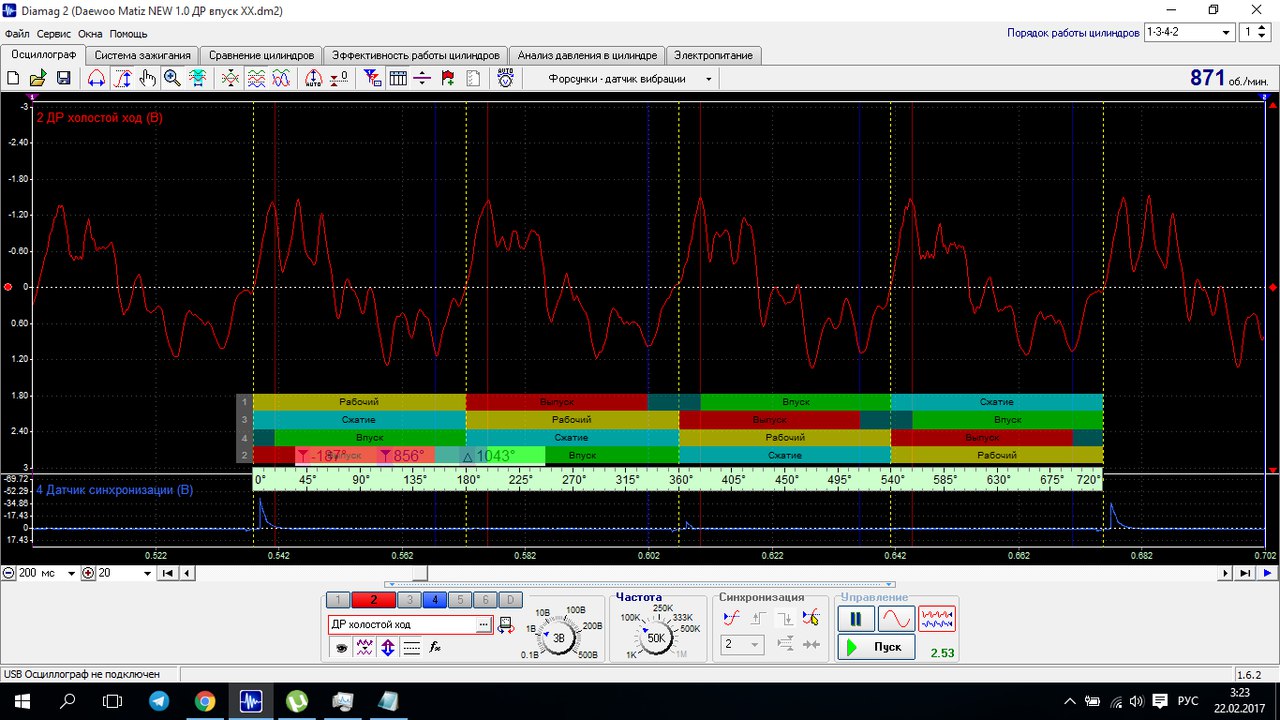Viewport: 1280px width, 720px height.
Task: Click the channel swap meter icon
Action: [x=505, y=624]
